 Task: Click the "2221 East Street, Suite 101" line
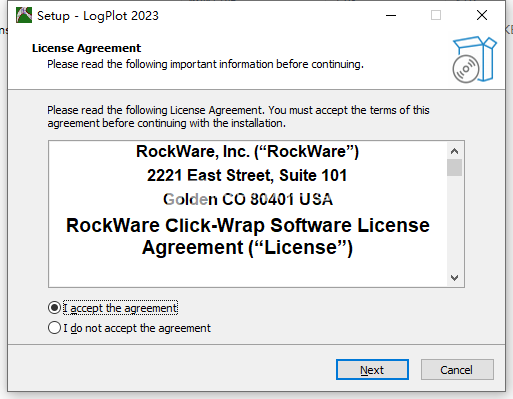pyautogui.click(x=247, y=175)
